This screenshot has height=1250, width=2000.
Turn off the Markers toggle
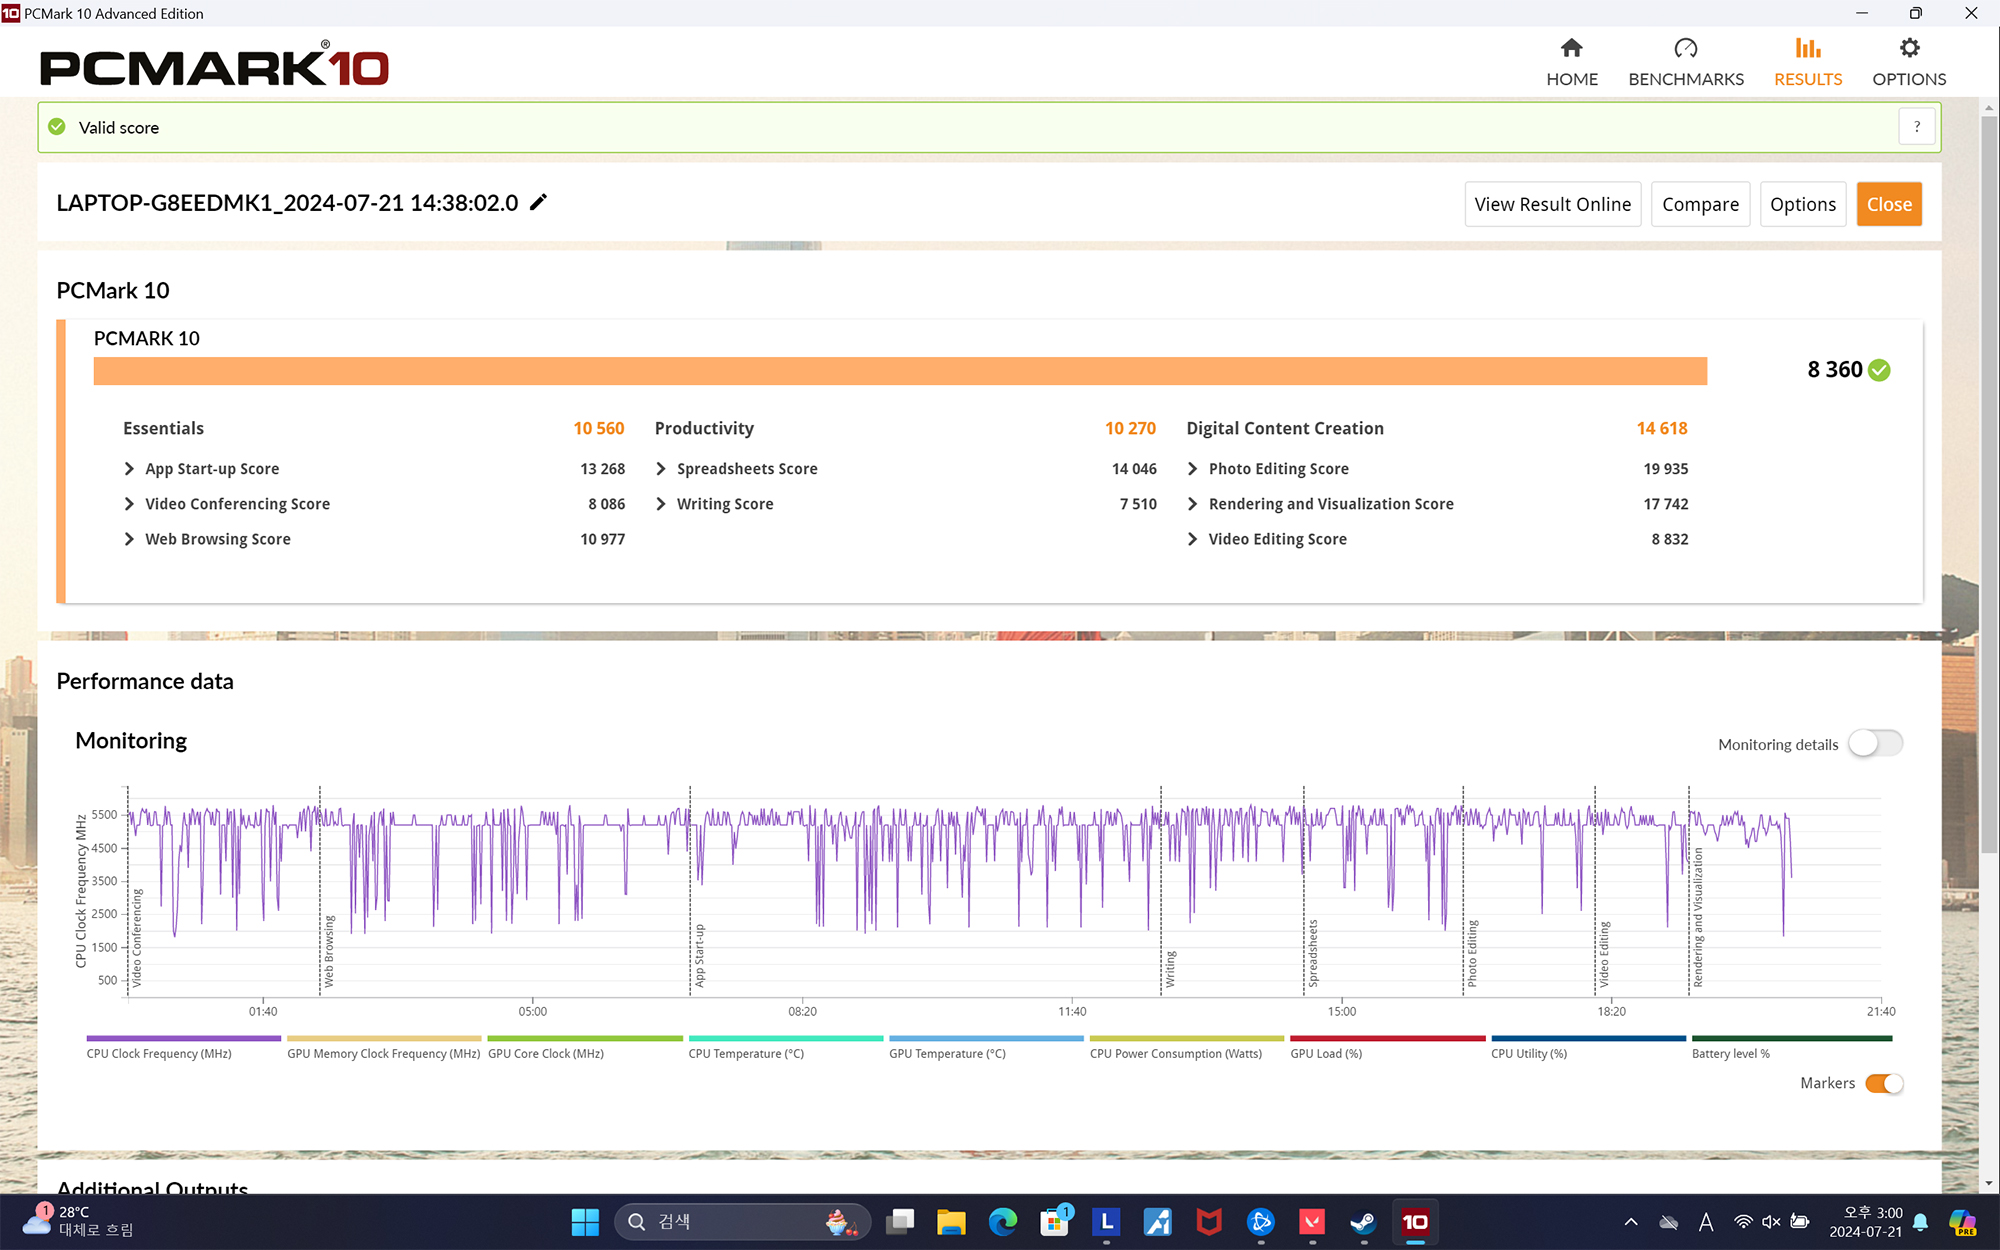coord(1884,1083)
